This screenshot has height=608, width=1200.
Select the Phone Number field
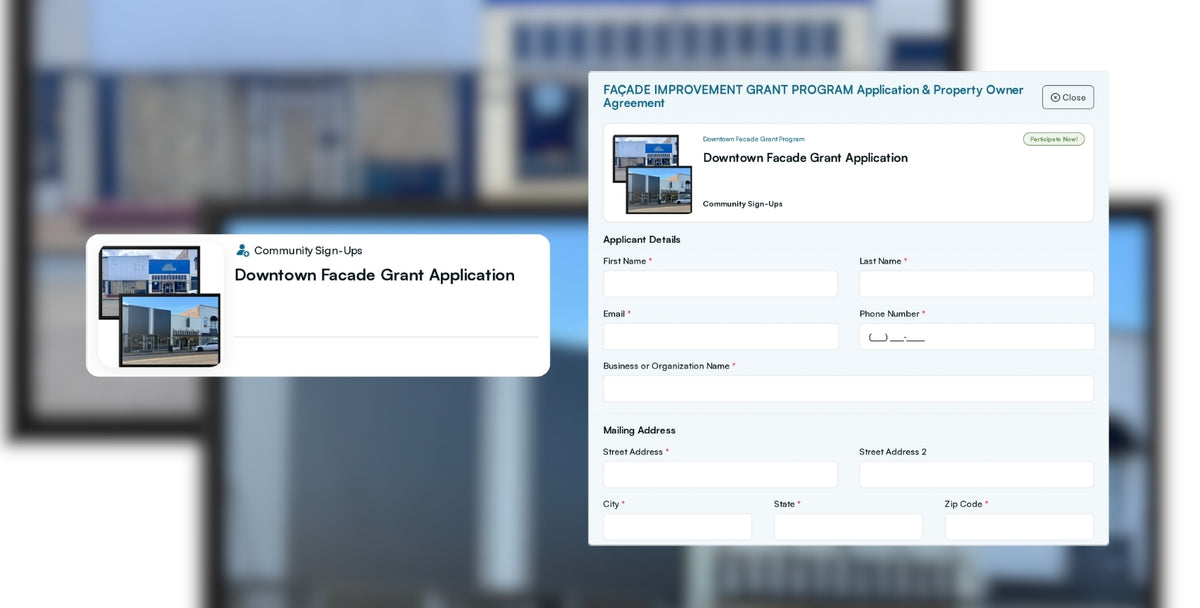[x=976, y=337]
